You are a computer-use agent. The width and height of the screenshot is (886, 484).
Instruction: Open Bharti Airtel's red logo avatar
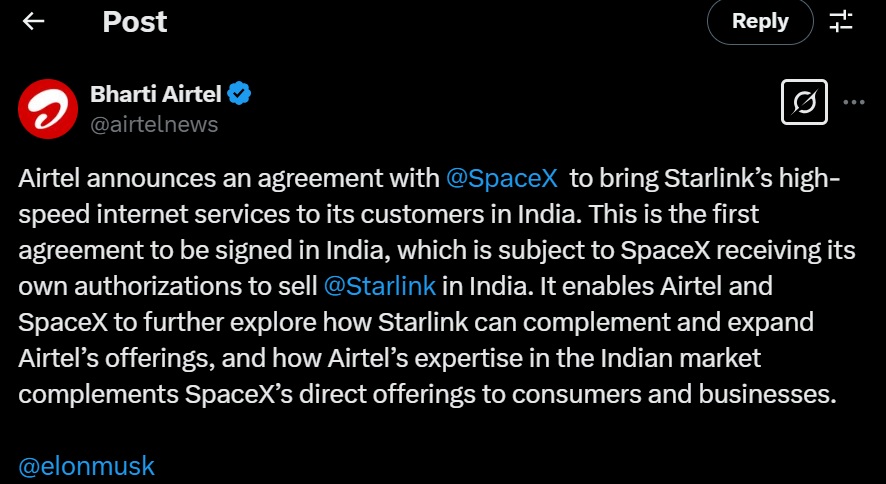(x=46, y=109)
